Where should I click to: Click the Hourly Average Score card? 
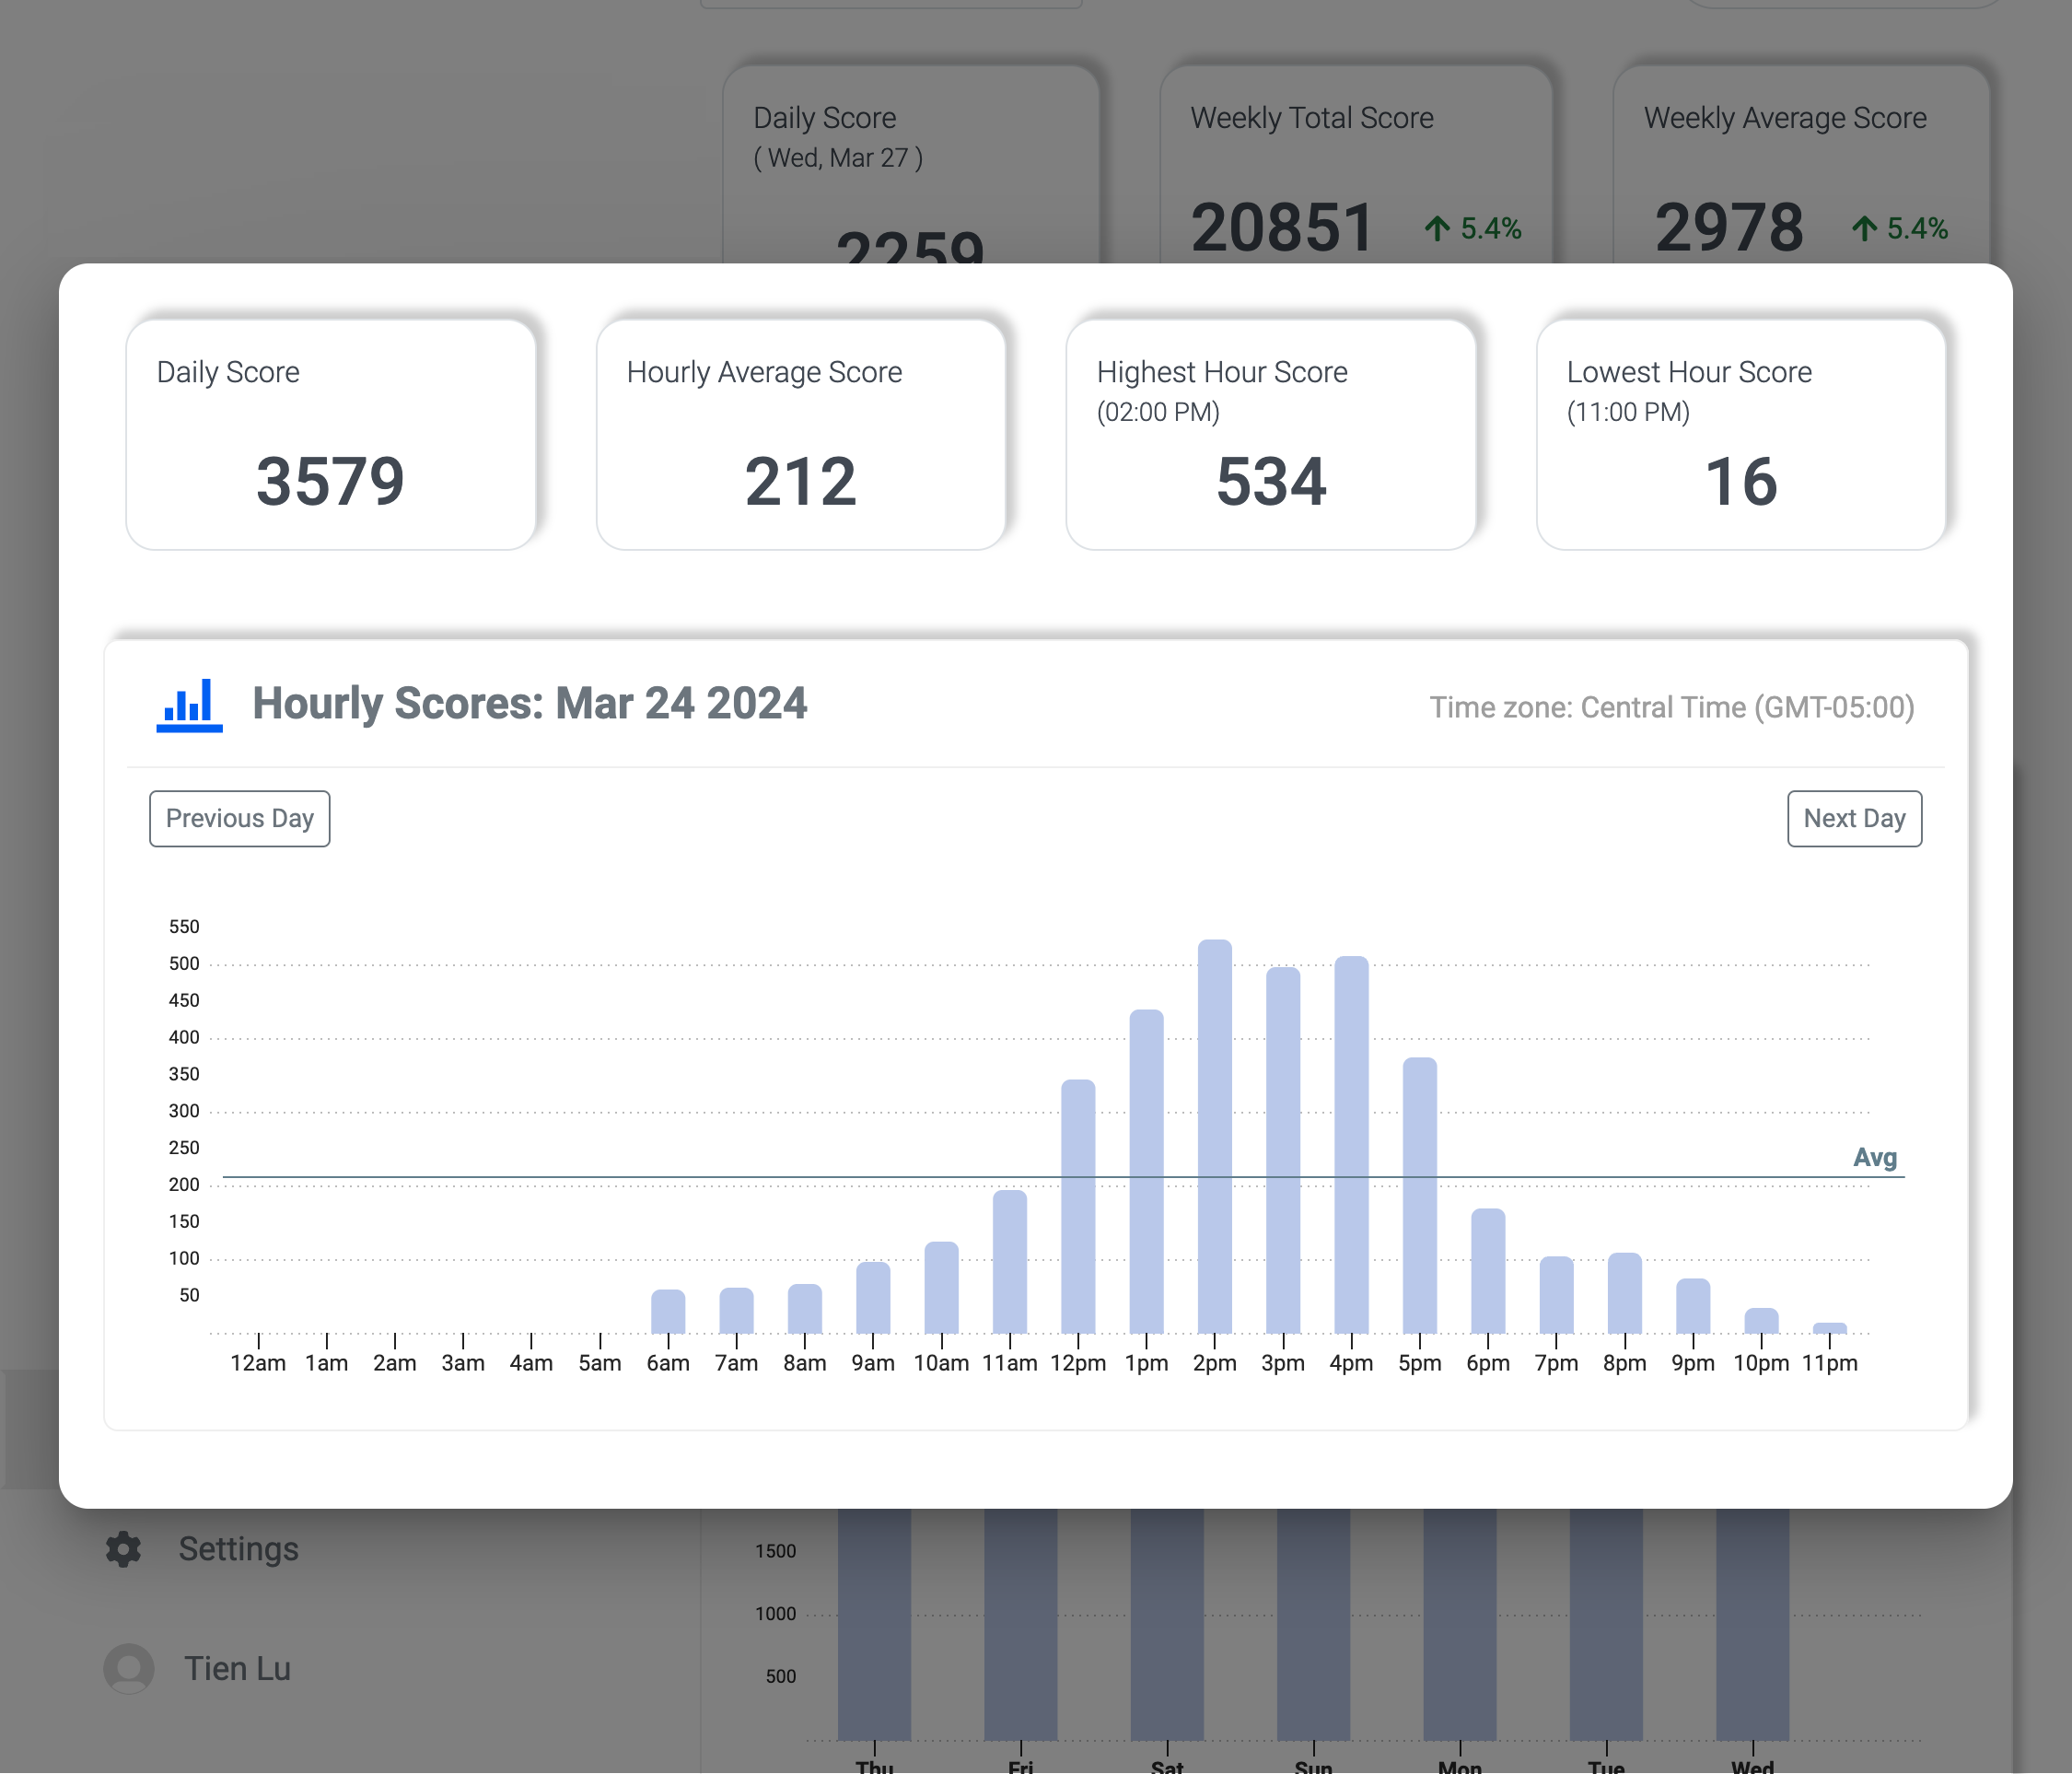point(801,435)
